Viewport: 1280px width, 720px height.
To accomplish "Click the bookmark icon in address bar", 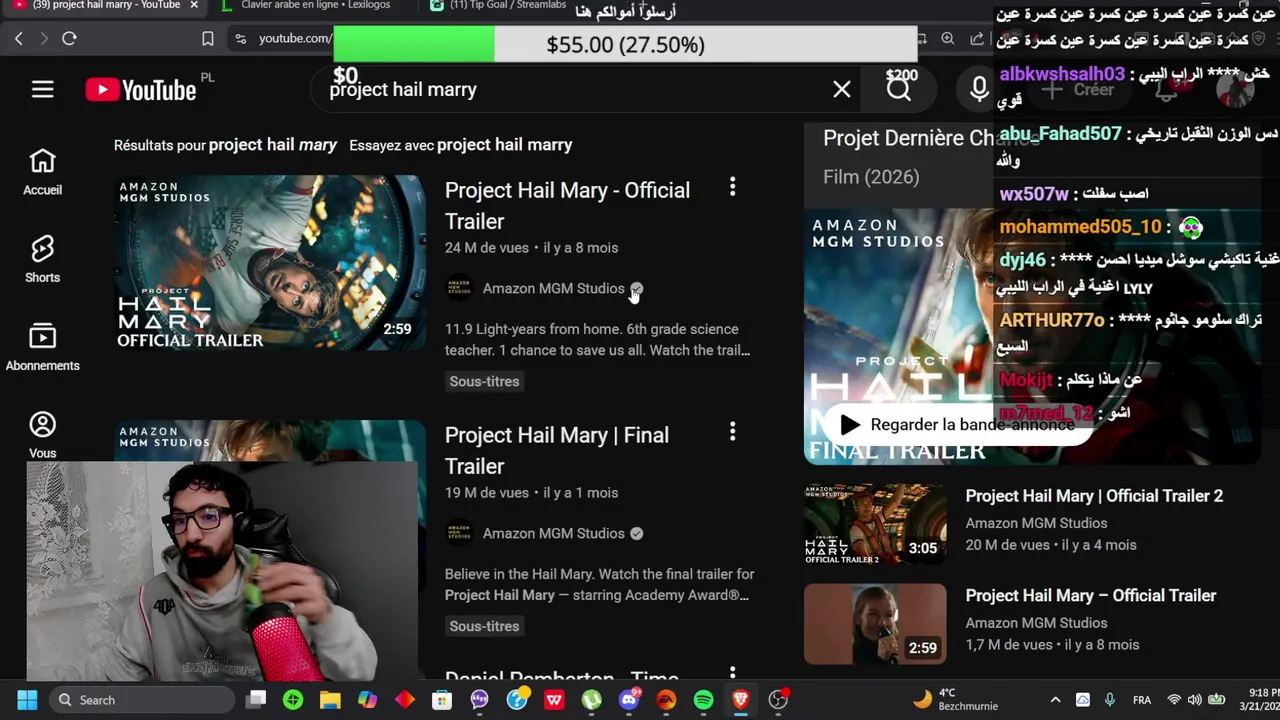I will click(208, 38).
